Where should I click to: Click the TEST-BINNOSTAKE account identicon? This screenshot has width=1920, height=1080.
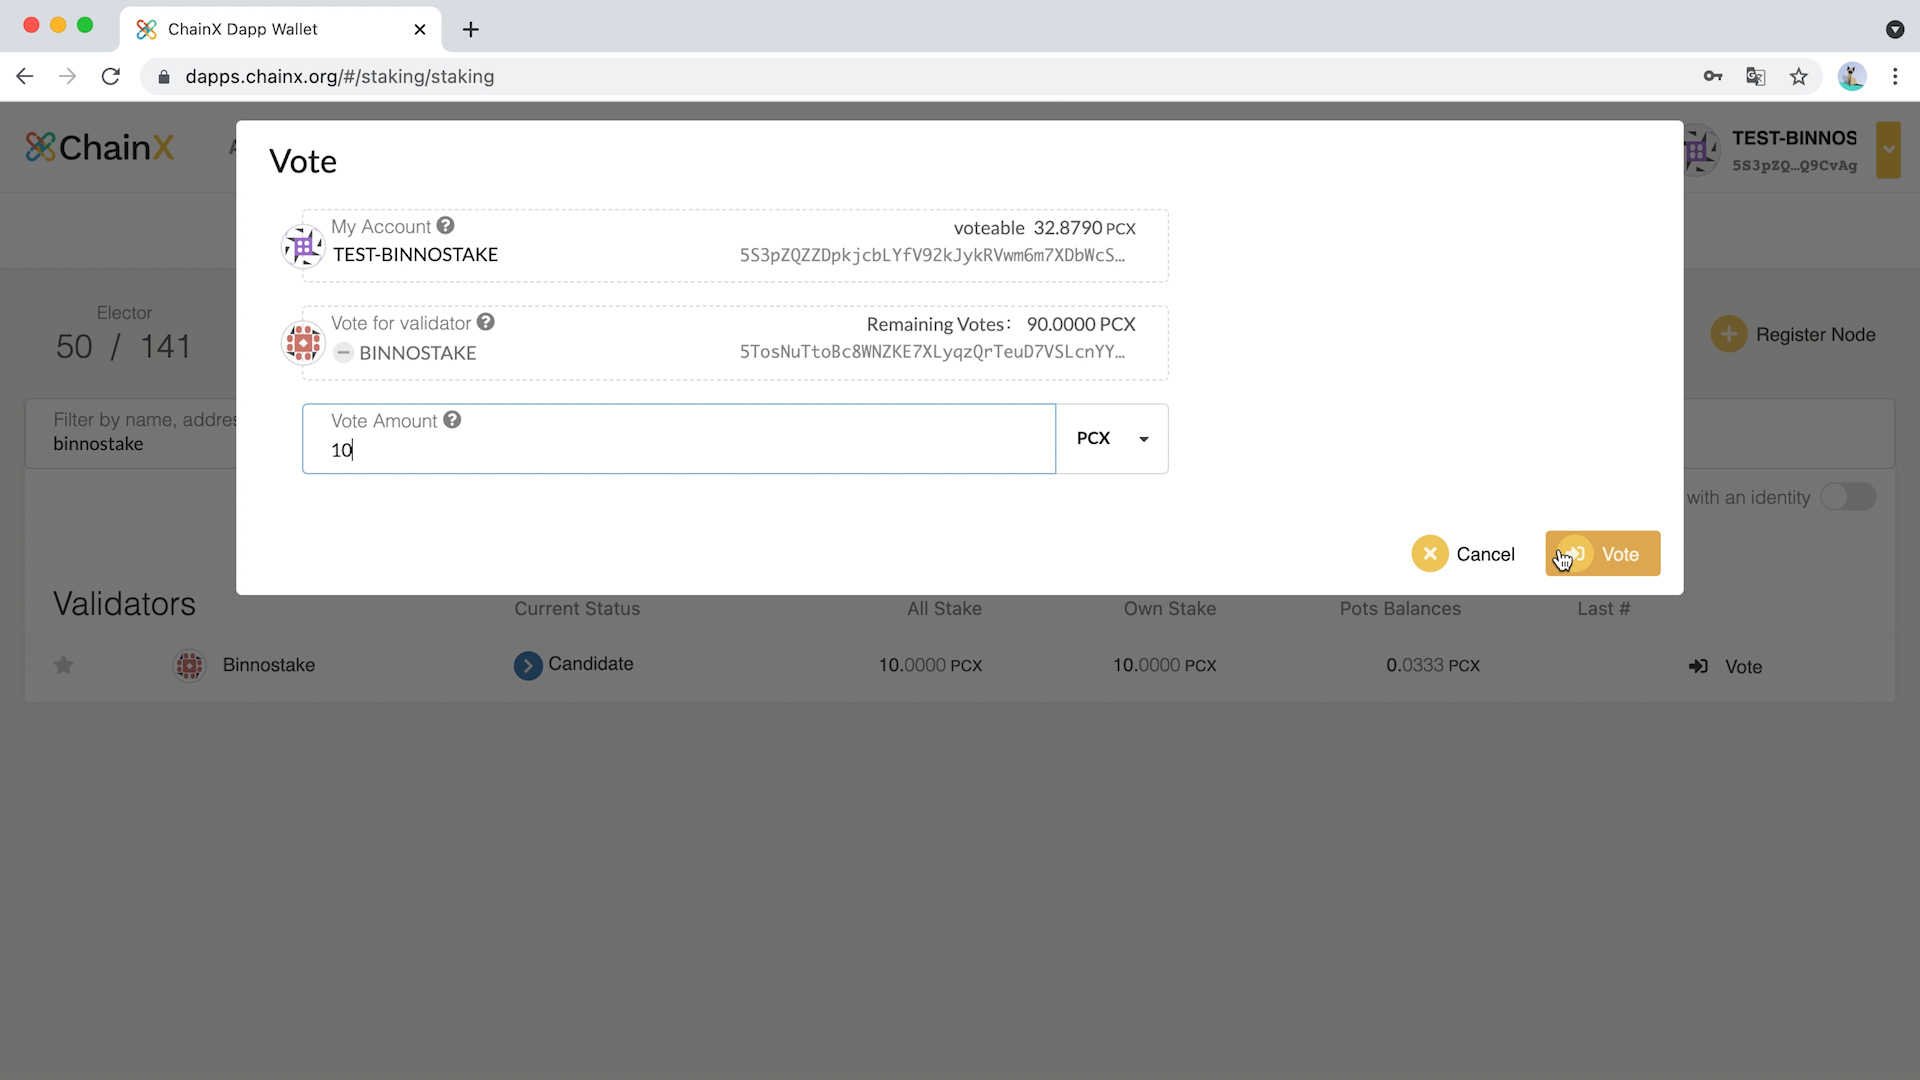303,246
